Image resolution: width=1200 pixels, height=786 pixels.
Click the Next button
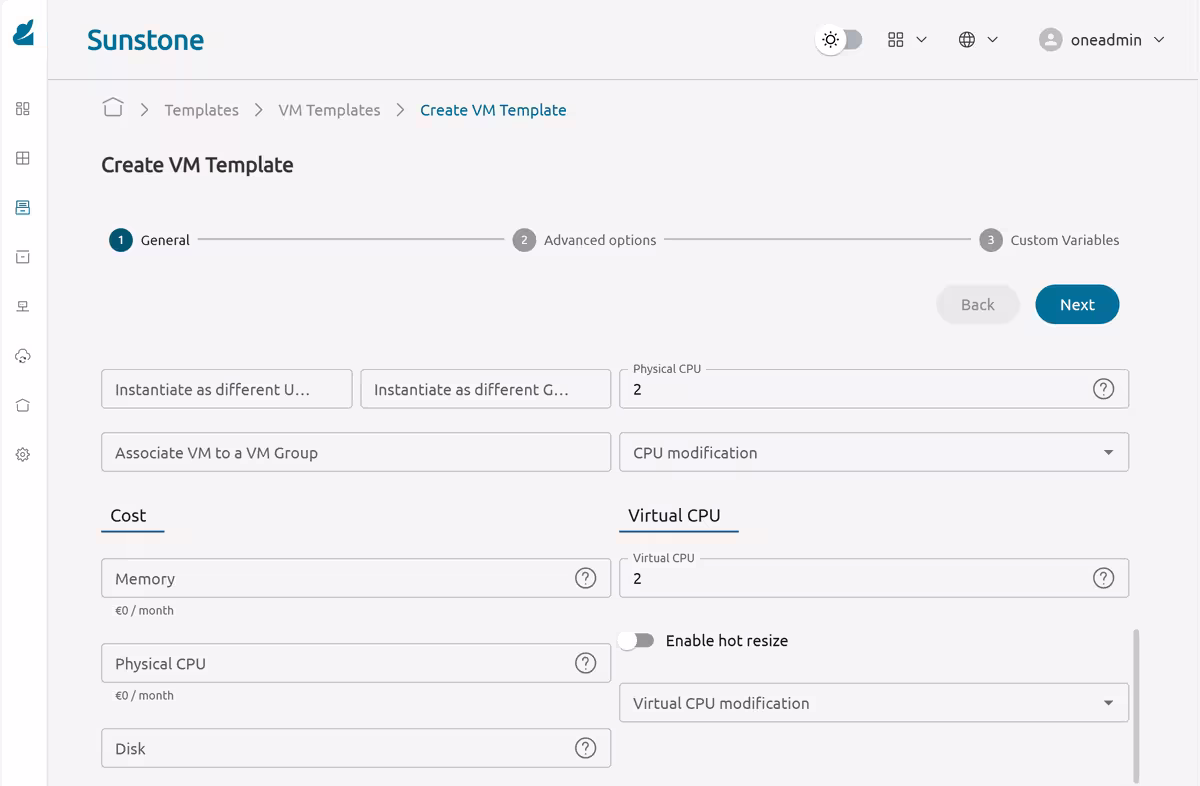(1077, 305)
